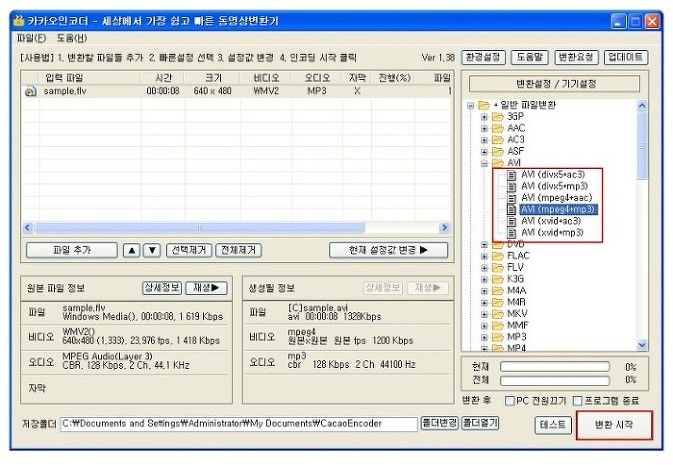
Task: Click the MP3 folder icon
Action: point(497,337)
